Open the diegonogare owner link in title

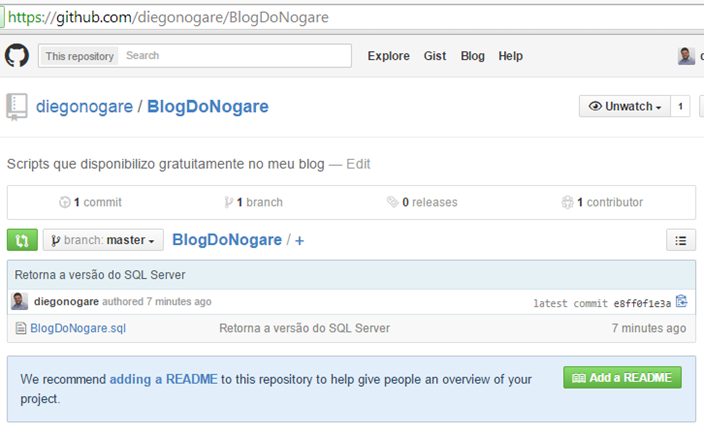[x=84, y=106]
